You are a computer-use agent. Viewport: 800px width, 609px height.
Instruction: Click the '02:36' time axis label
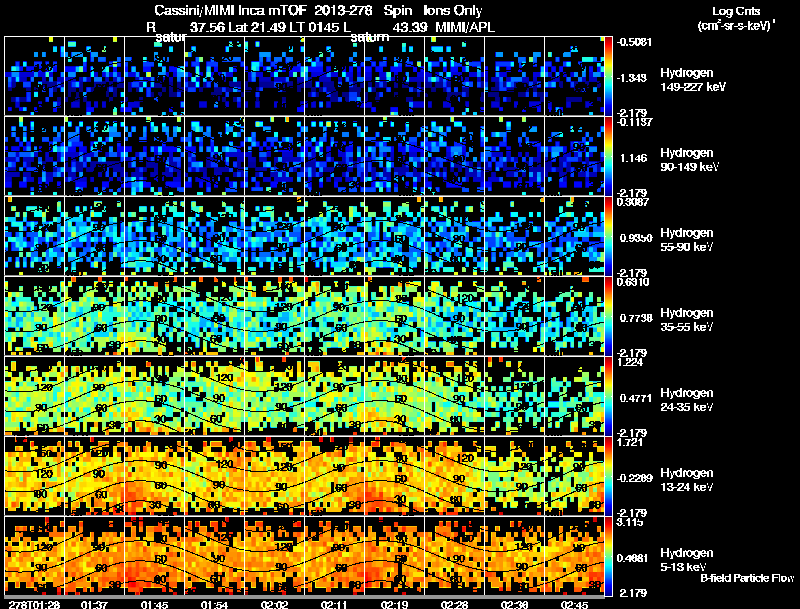coord(514,604)
